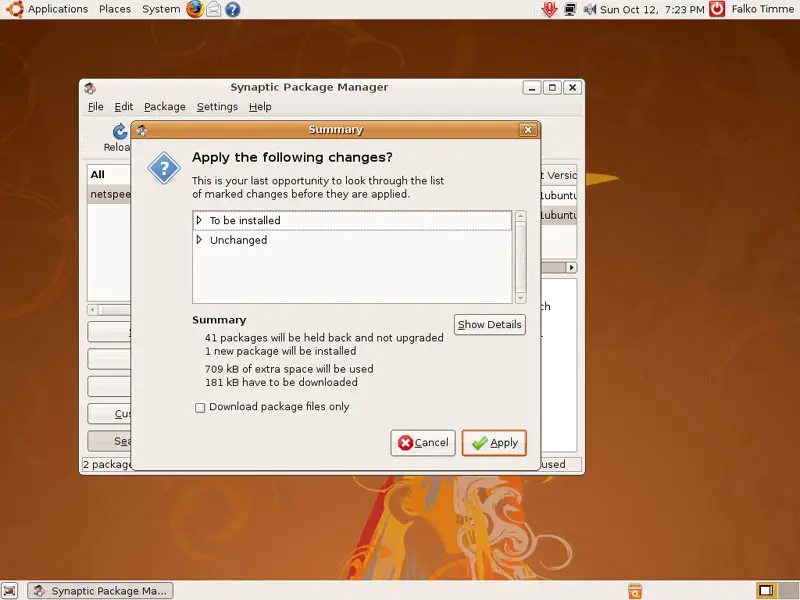Enable Download package files only checkbox

(x=200, y=408)
